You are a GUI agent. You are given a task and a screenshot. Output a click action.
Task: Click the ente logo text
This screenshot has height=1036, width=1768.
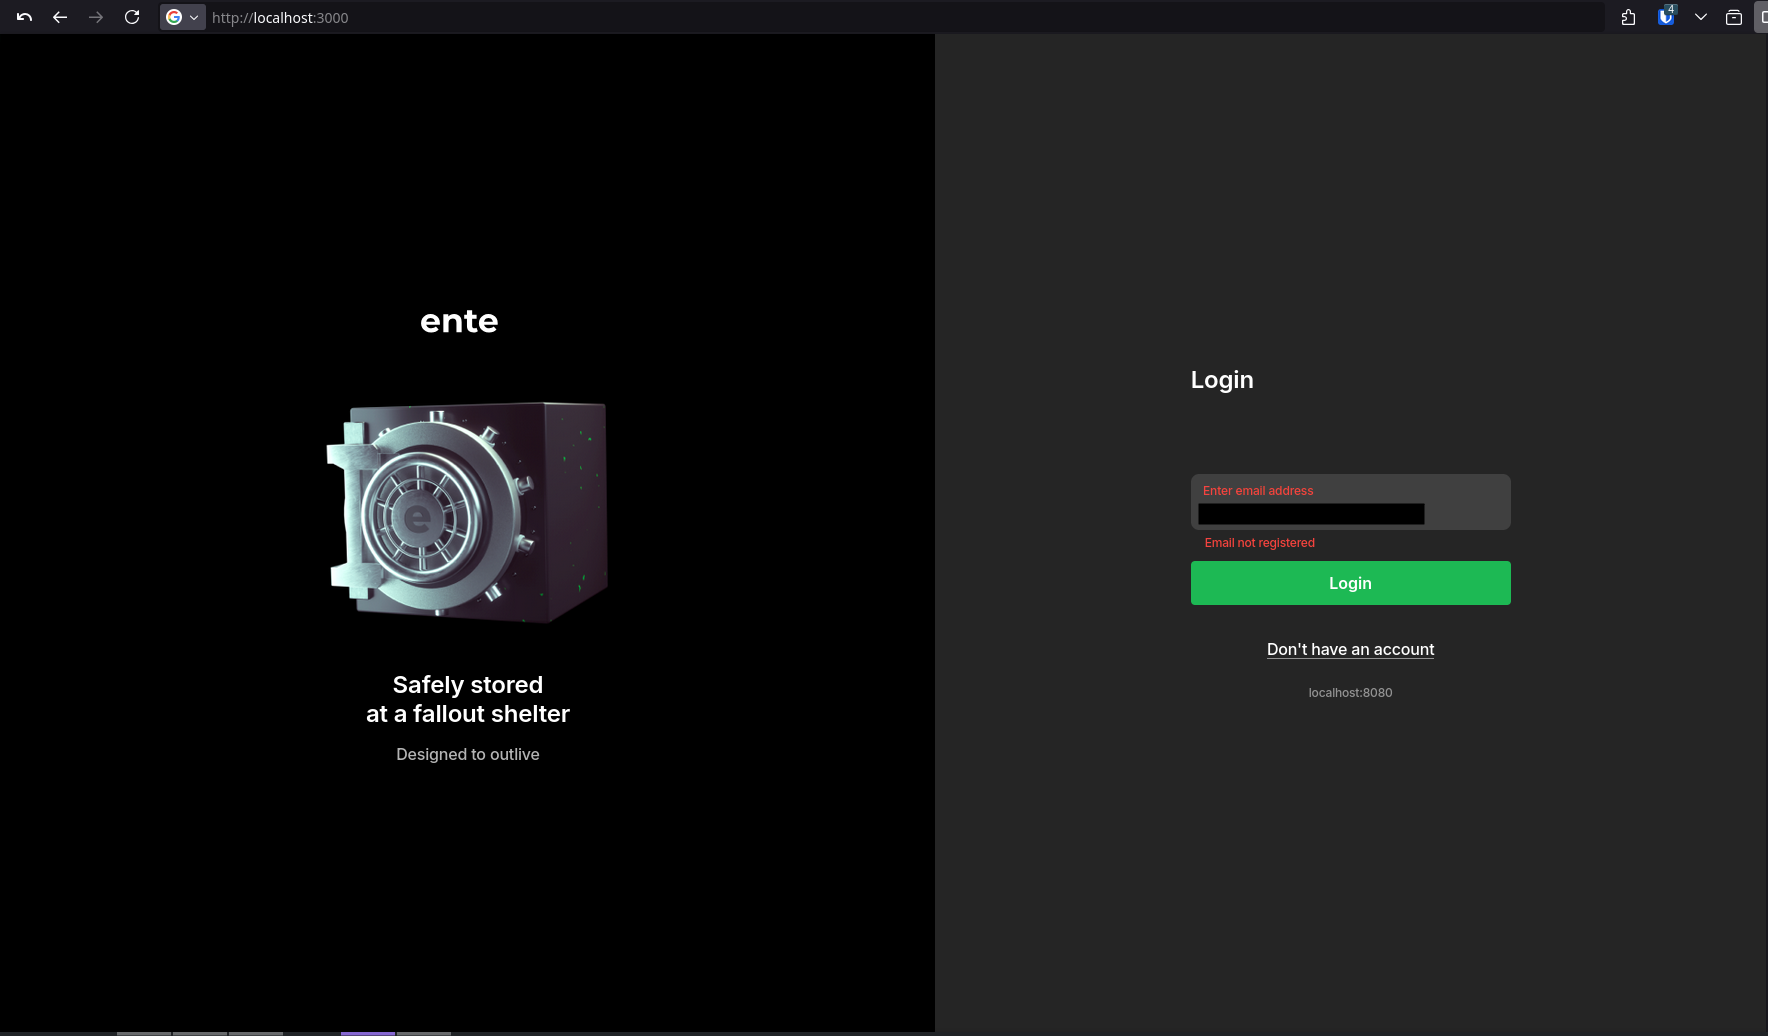click(459, 321)
